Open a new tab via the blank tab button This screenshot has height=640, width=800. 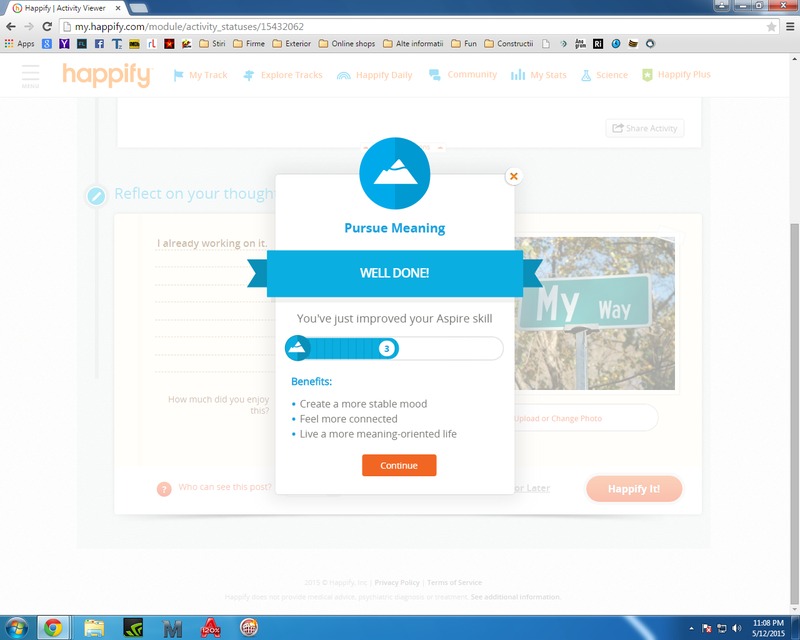click(138, 8)
